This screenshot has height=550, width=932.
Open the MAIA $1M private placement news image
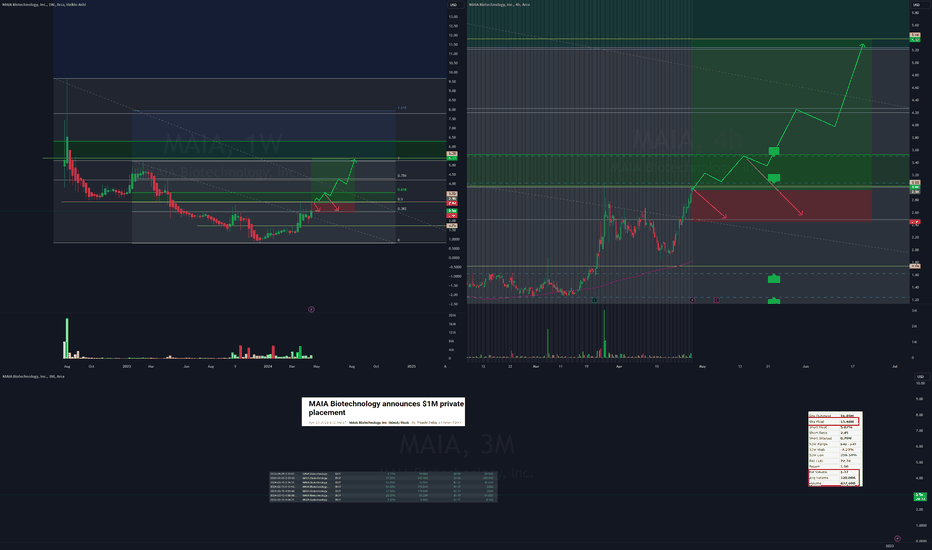point(383,411)
